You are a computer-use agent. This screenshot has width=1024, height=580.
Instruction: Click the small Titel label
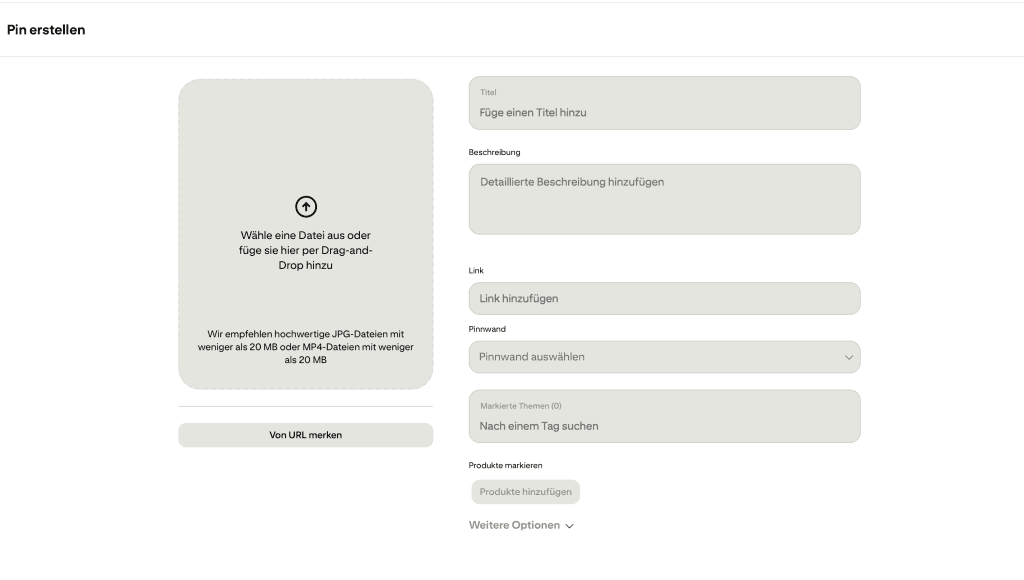tap(488, 93)
